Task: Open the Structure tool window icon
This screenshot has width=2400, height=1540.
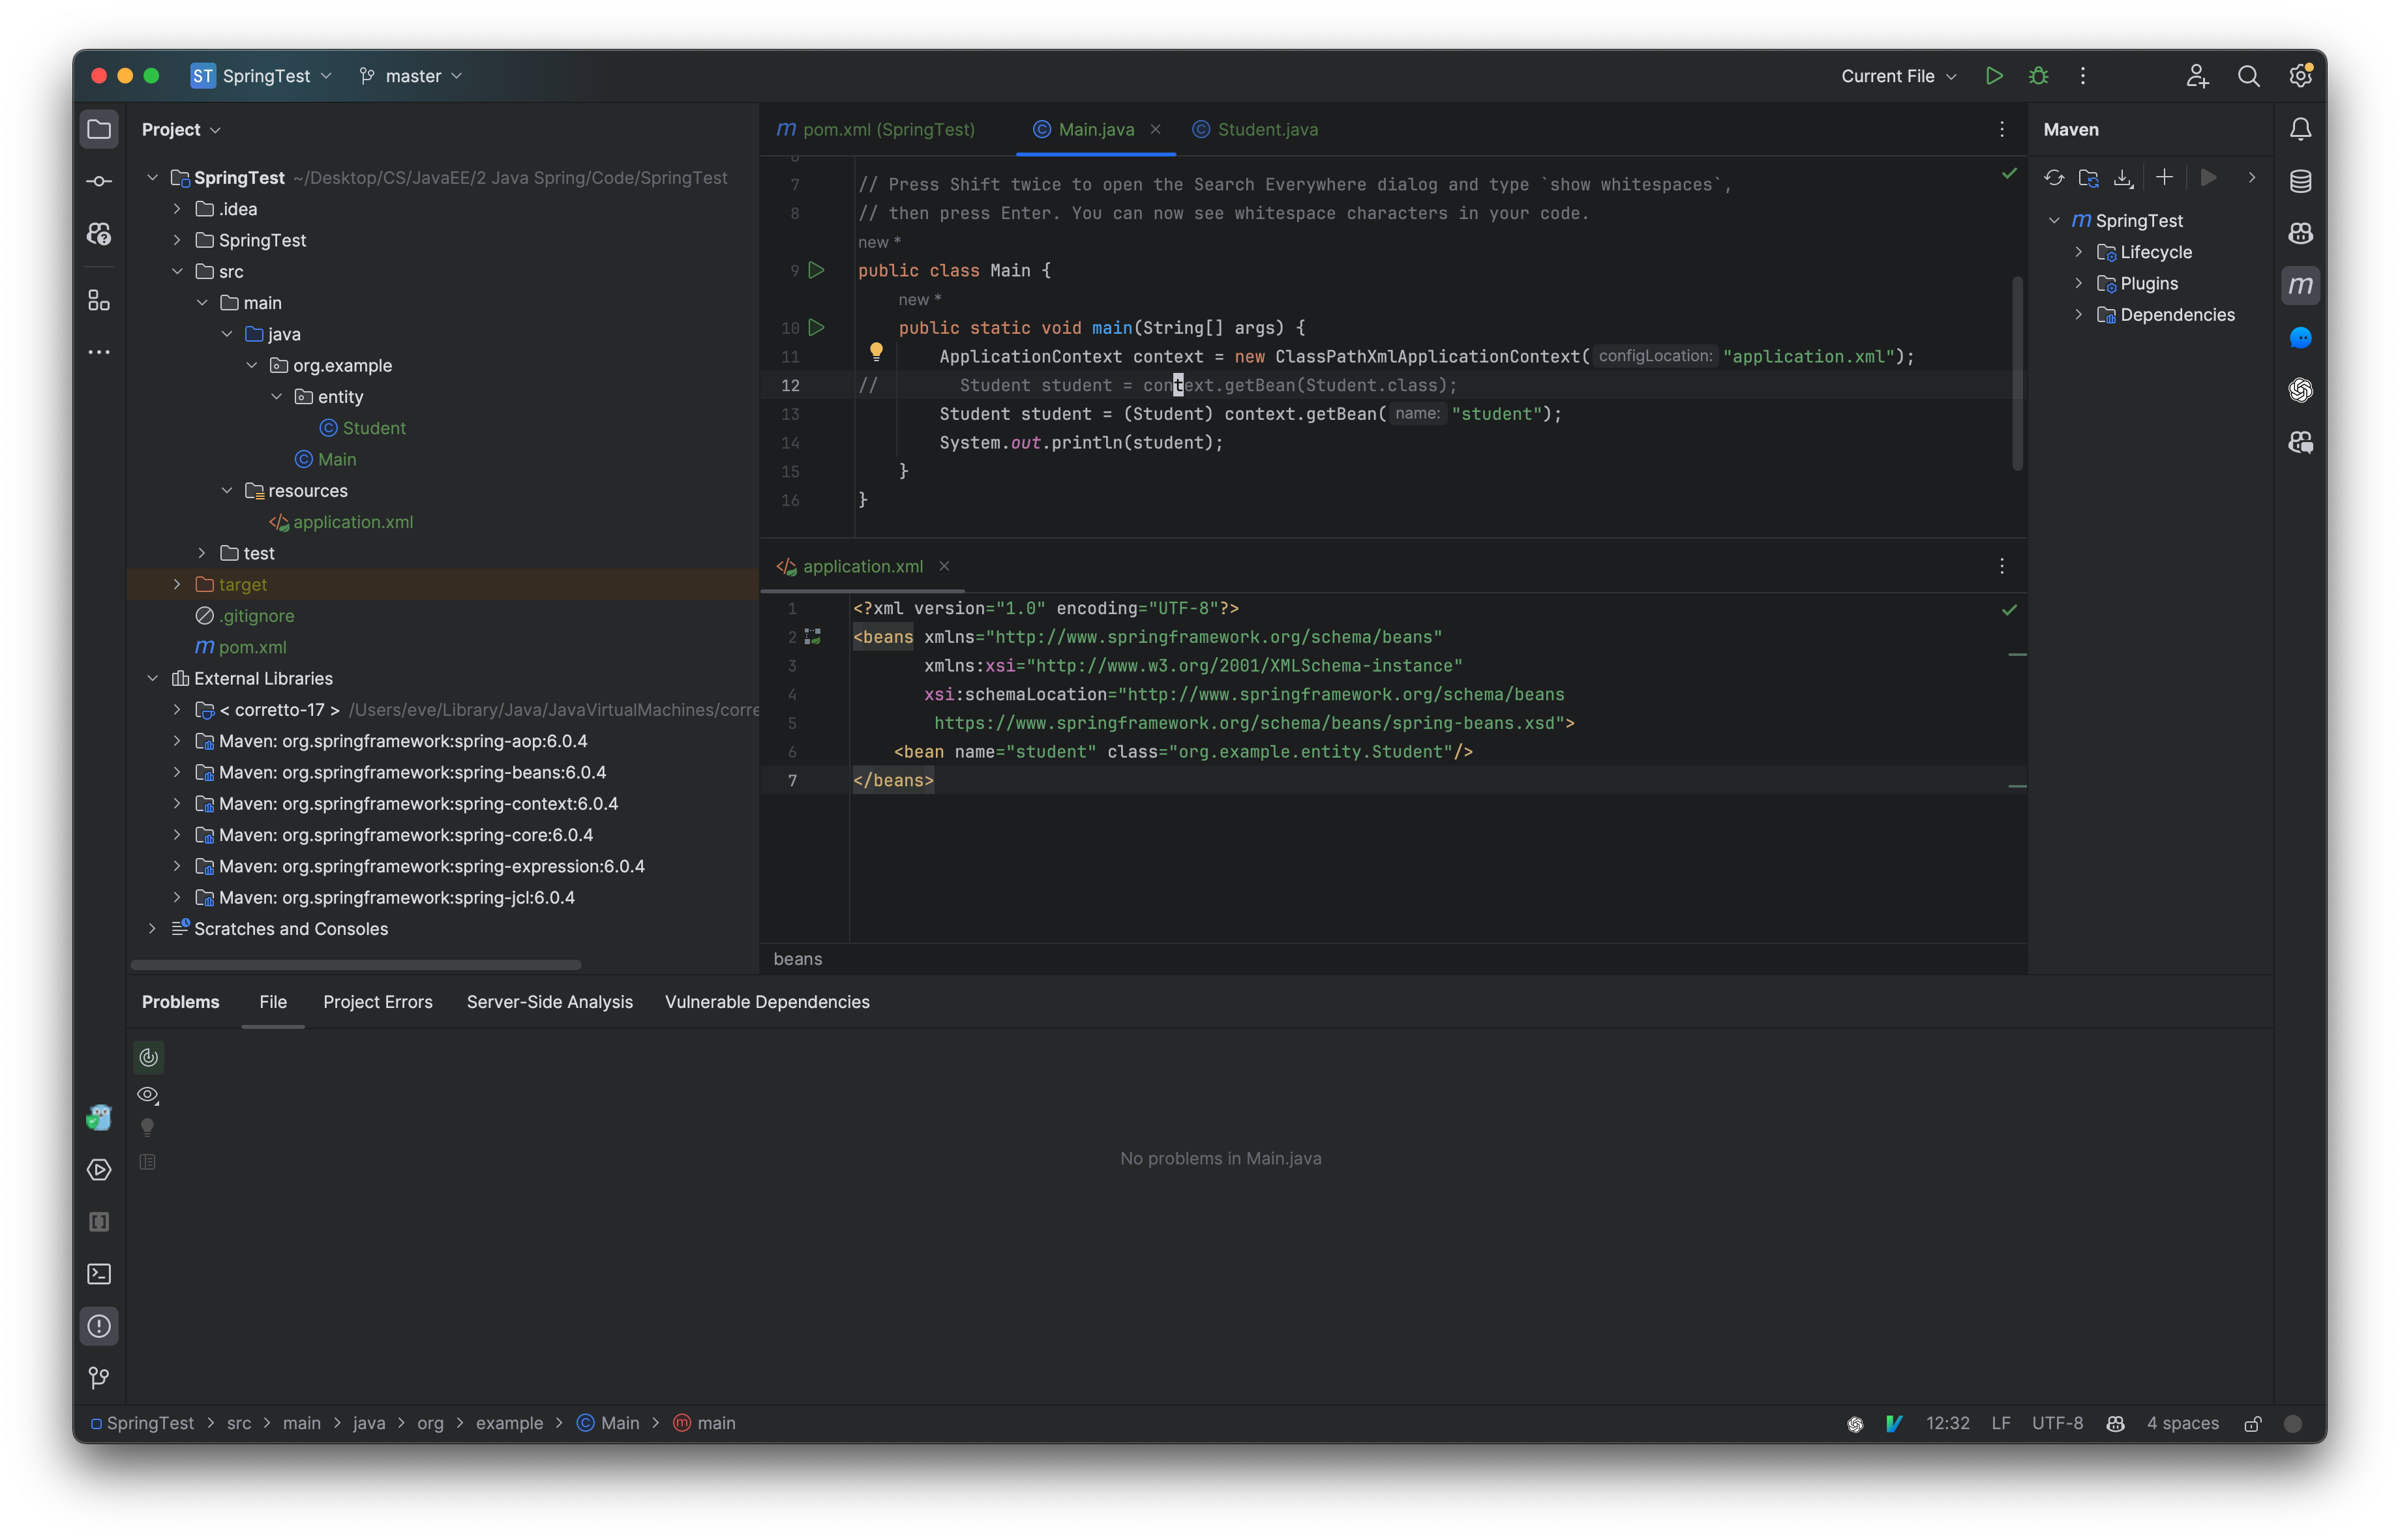Action: [99, 300]
